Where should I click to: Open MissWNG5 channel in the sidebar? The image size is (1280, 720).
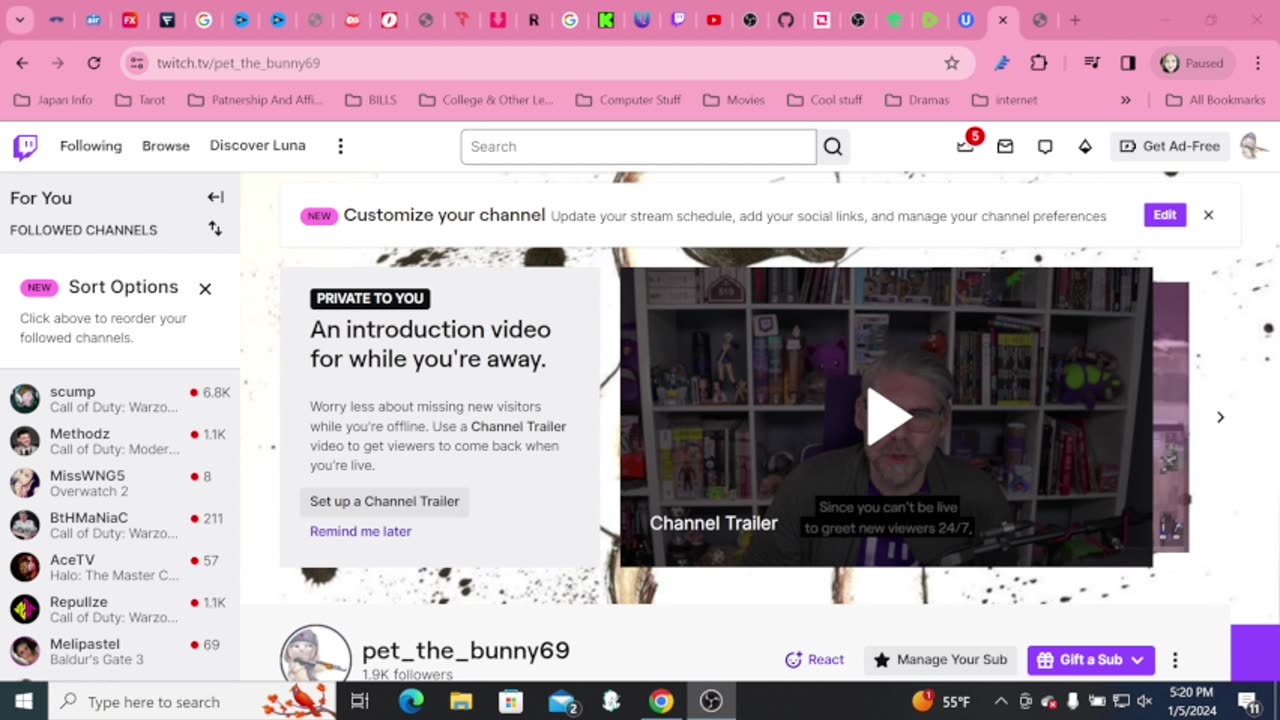point(120,483)
